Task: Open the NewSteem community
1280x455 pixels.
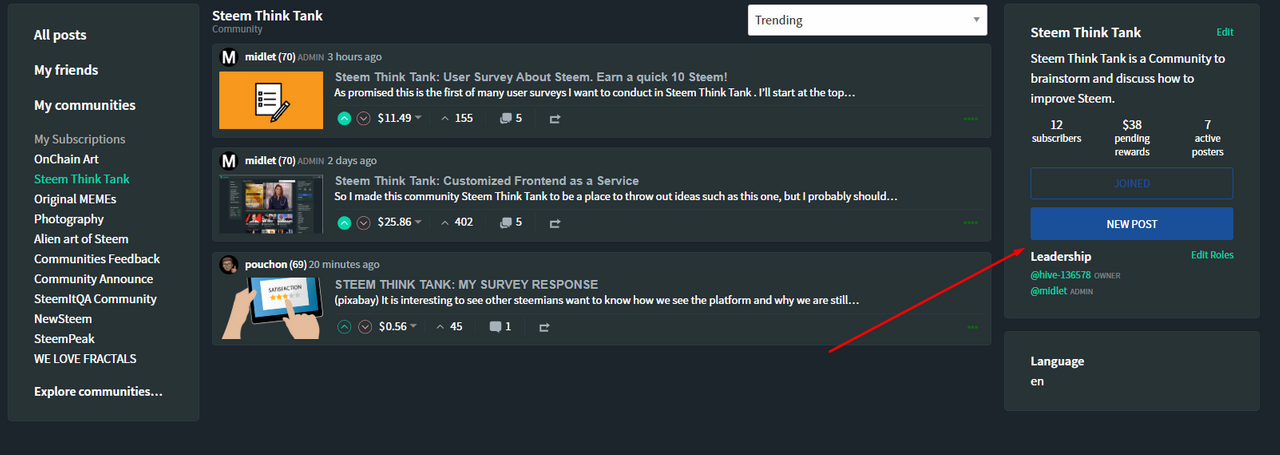Action: (62, 319)
